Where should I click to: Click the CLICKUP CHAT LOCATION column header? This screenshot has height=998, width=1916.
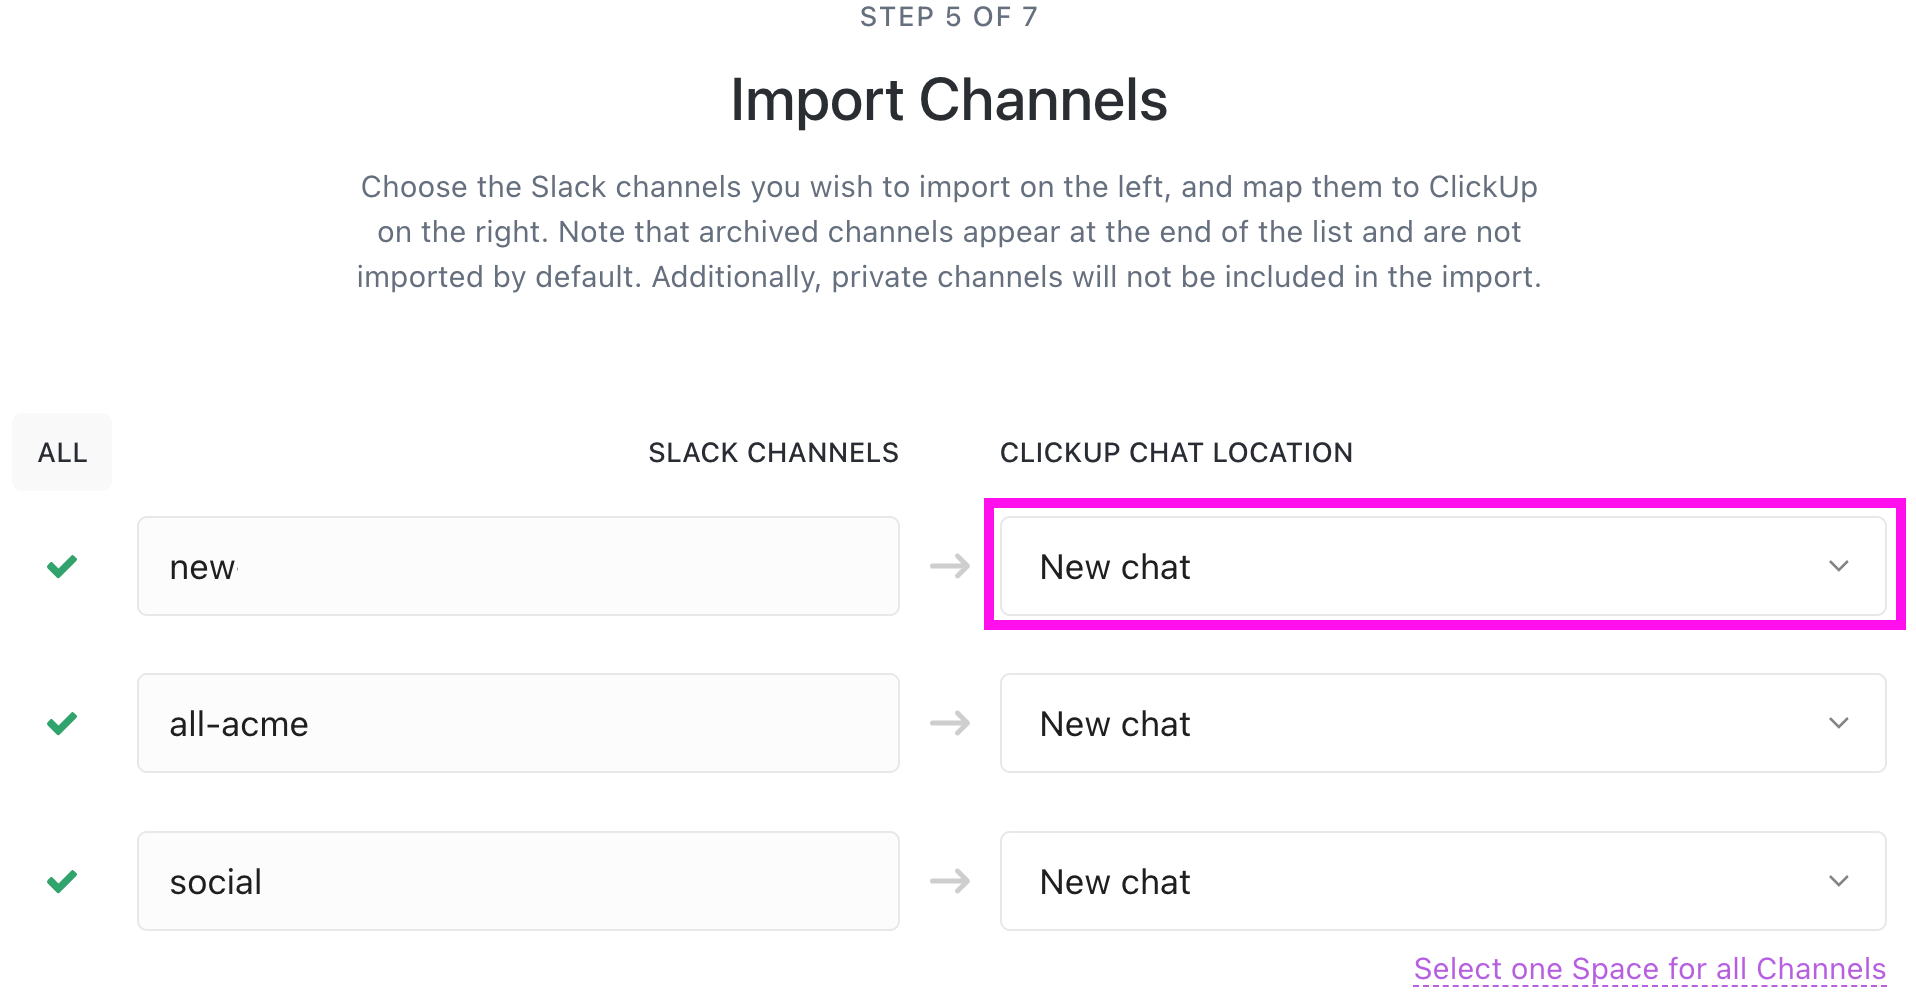pyautogui.click(x=1176, y=452)
